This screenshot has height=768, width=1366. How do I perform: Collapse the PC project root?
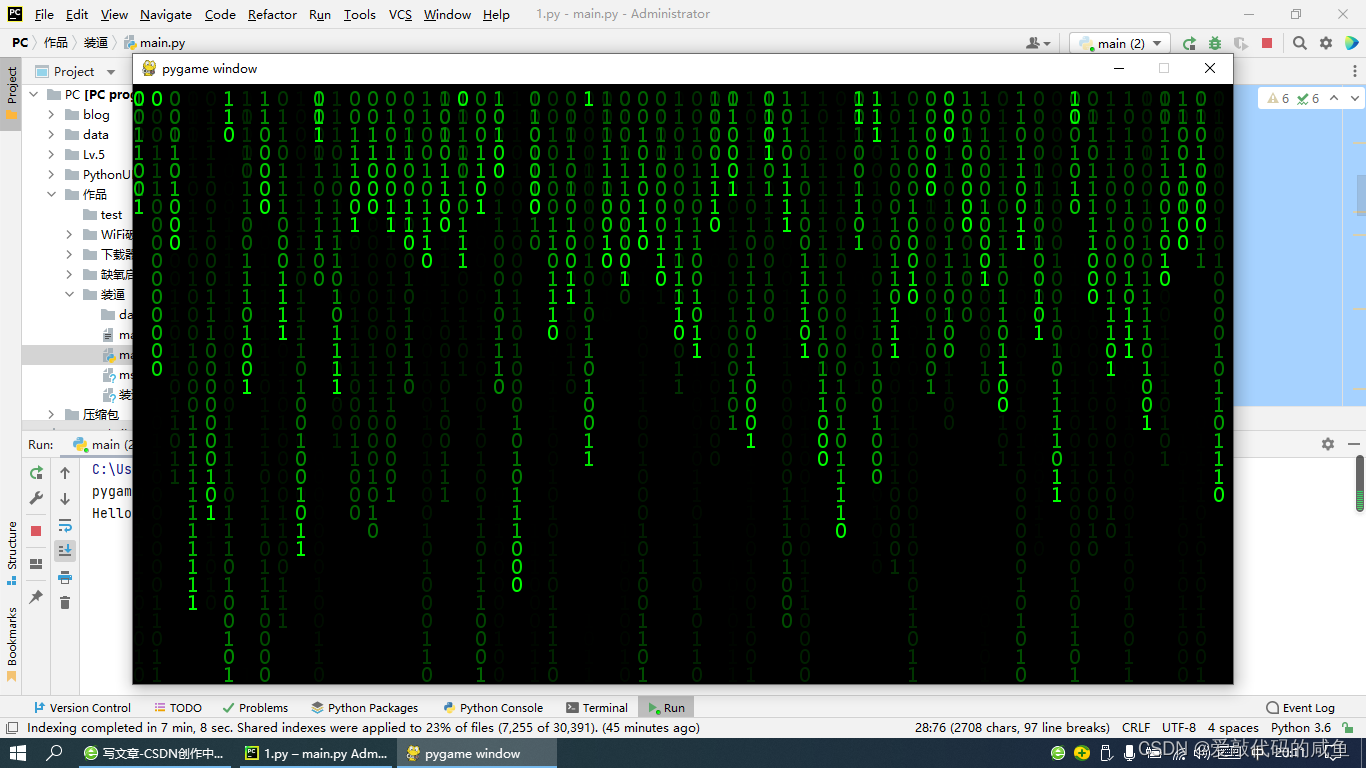[x=34, y=95]
